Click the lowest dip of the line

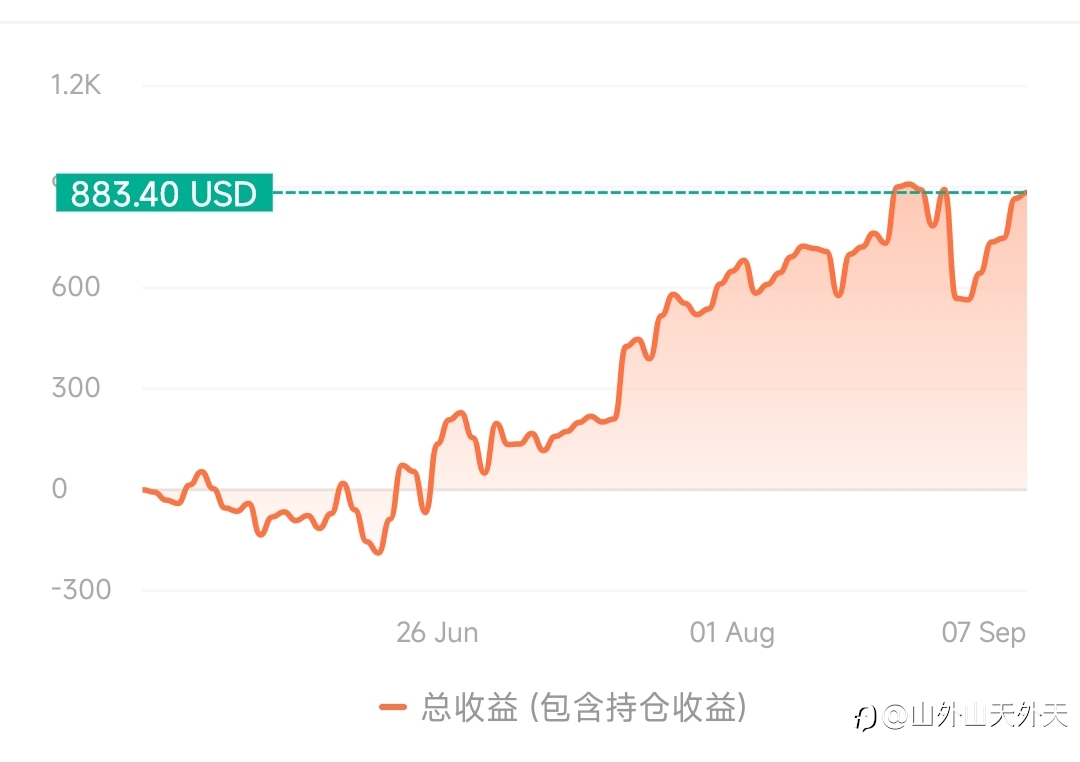coord(378,552)
